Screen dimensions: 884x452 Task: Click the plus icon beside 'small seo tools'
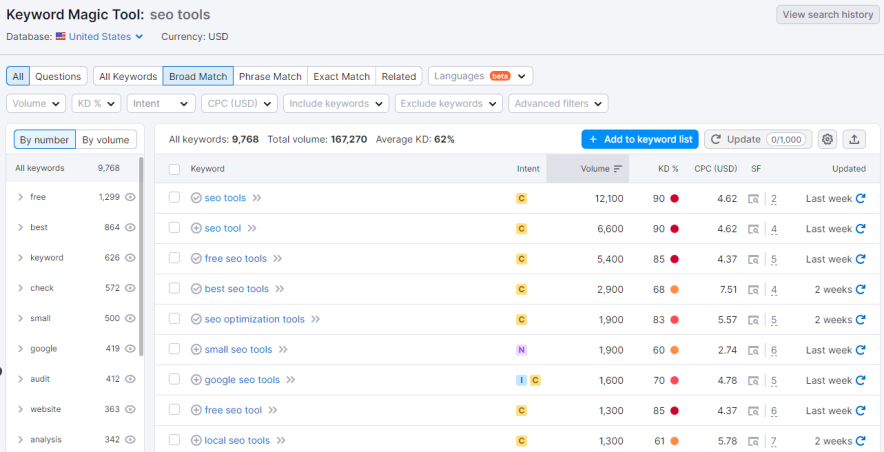[x=196, y=350]
